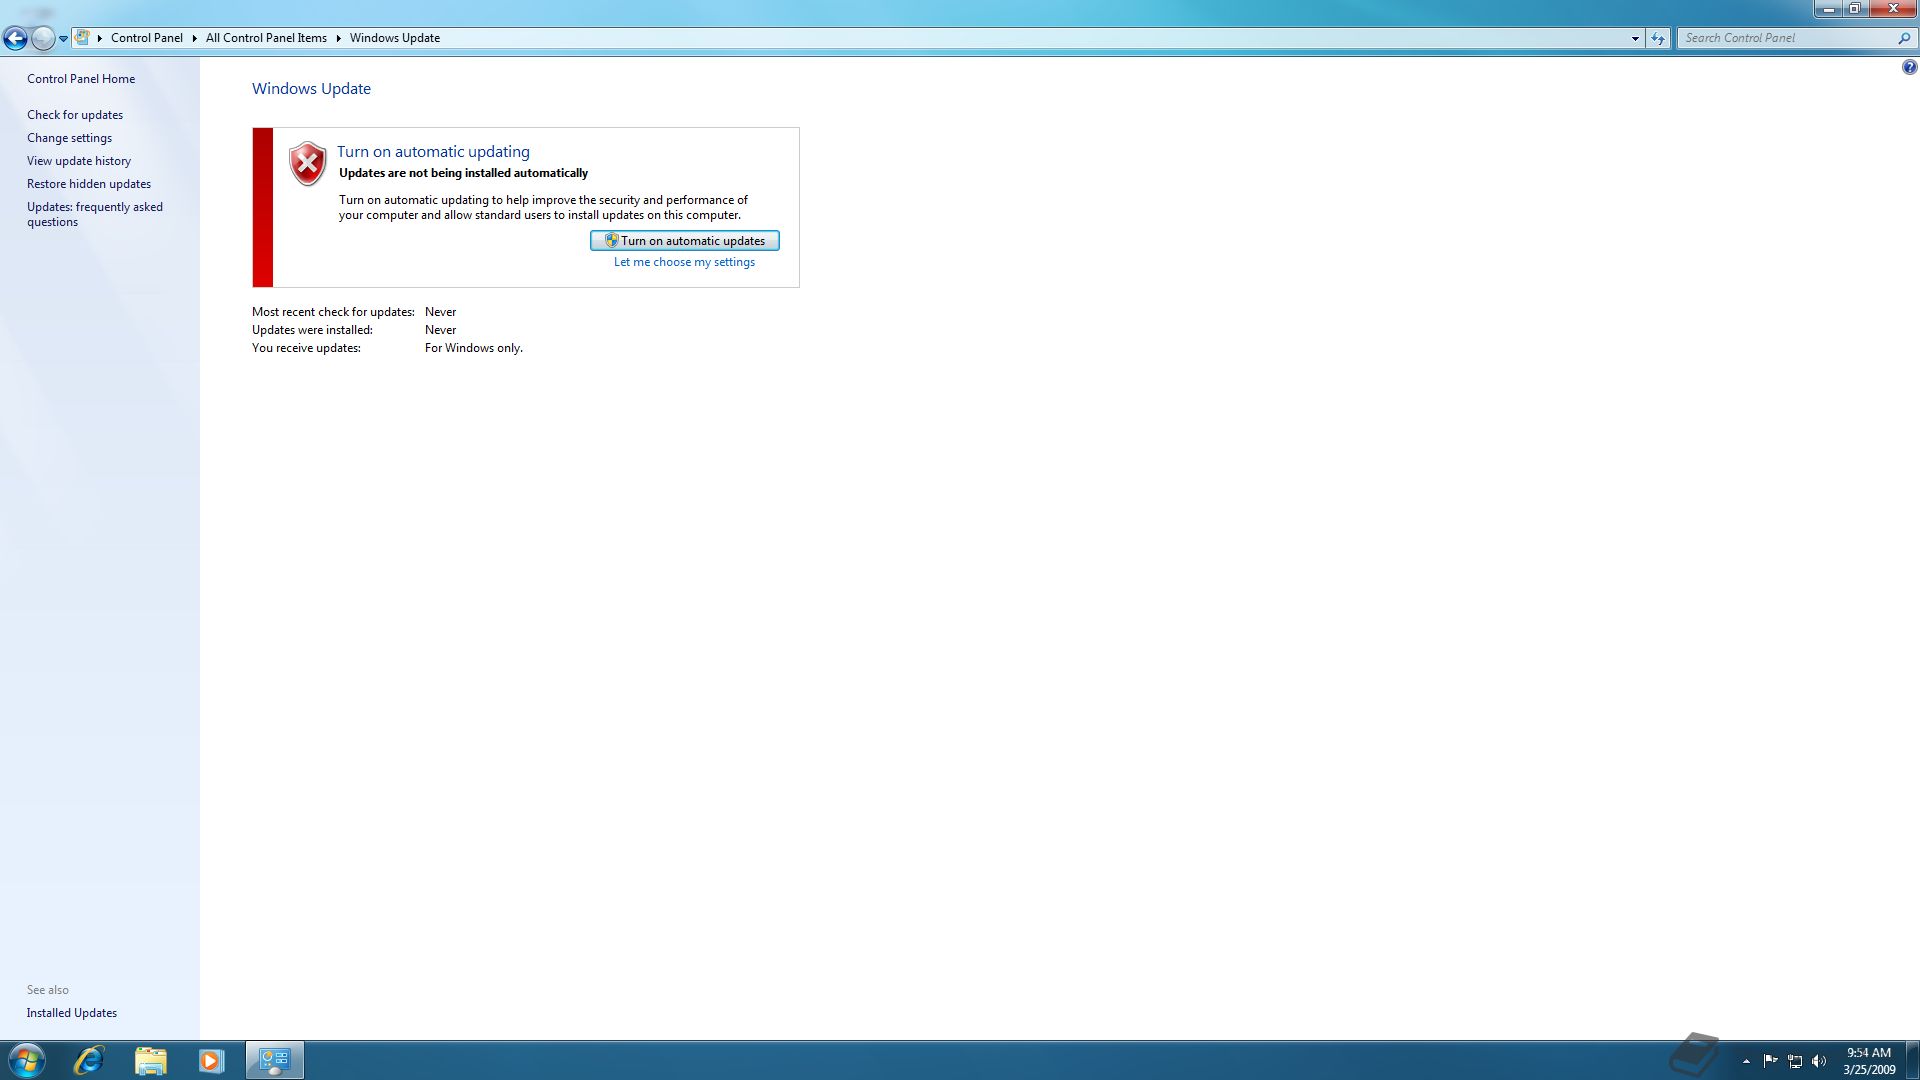Open the Help question mark icon
This screenshot has width=1920, height=1080.
(1909, 67)
